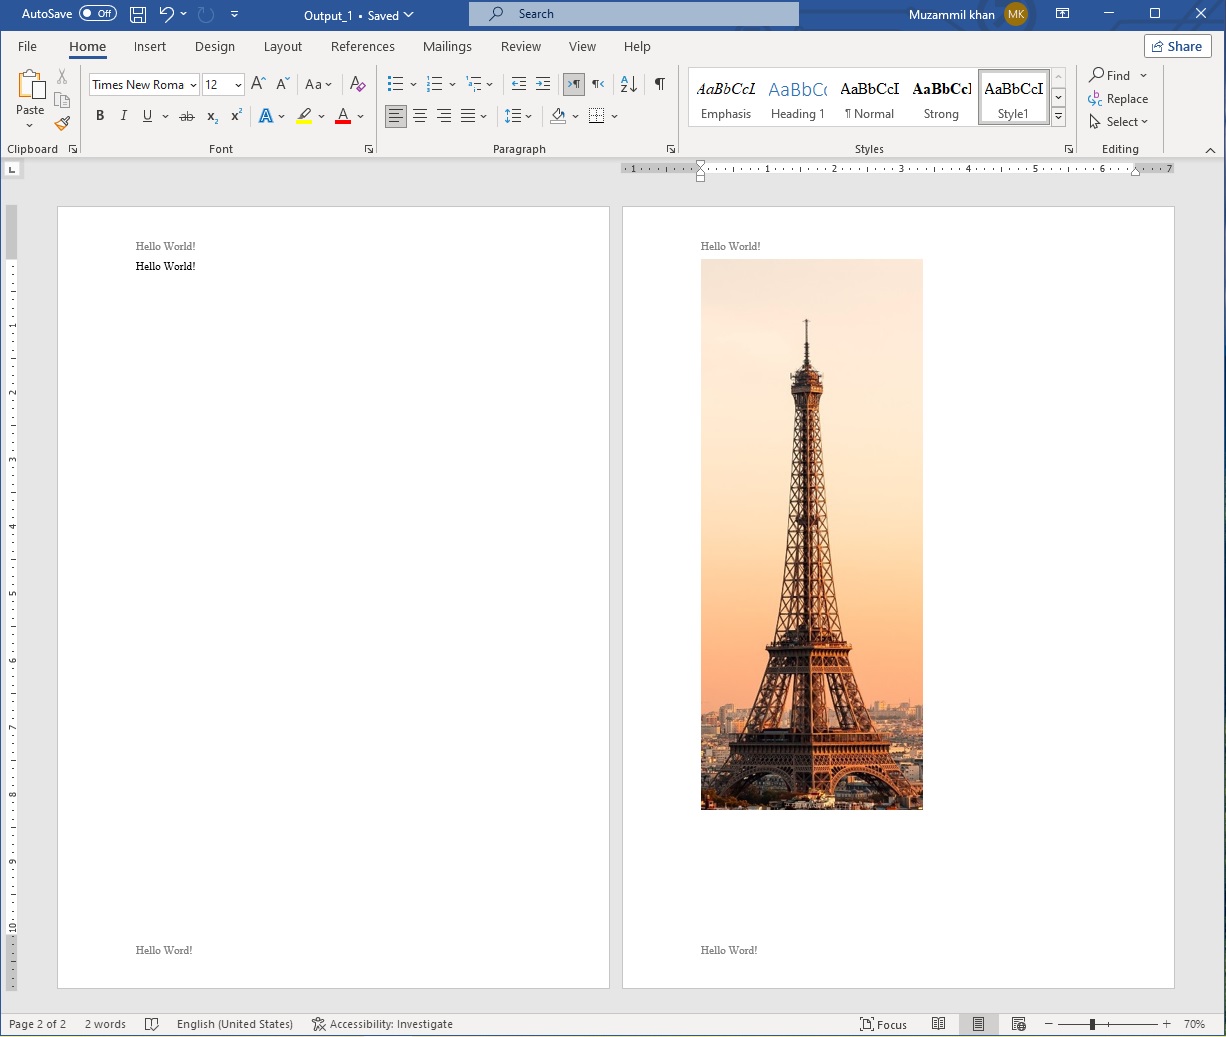Click the Eiffel Tower picture

pos(811,534)
